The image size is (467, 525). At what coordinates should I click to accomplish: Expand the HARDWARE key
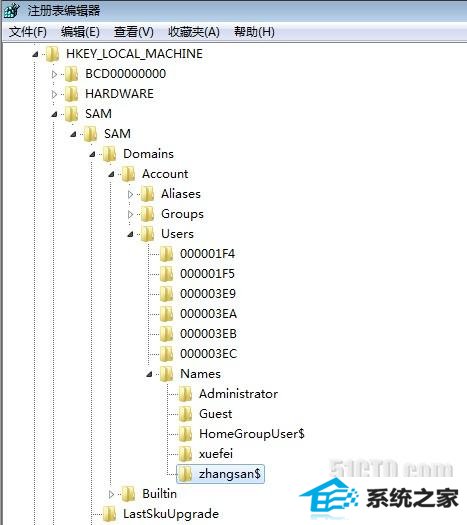pyautogui.click(x=54, y=94)
